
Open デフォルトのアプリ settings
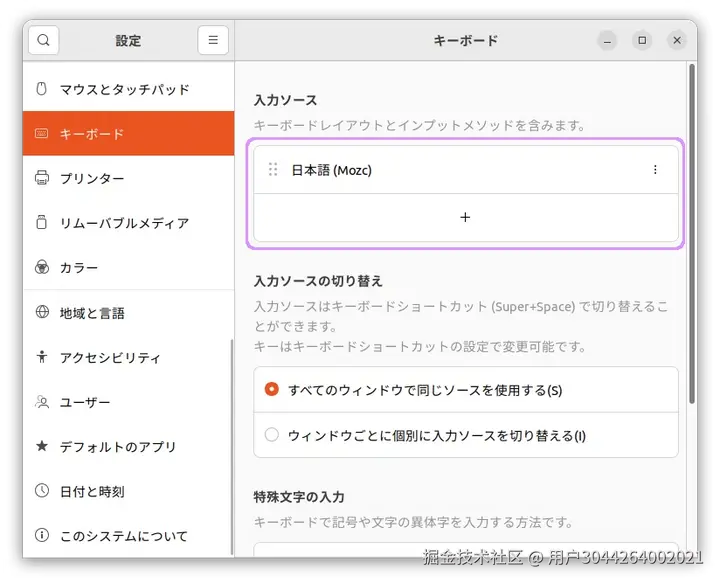tap(129, 446)
